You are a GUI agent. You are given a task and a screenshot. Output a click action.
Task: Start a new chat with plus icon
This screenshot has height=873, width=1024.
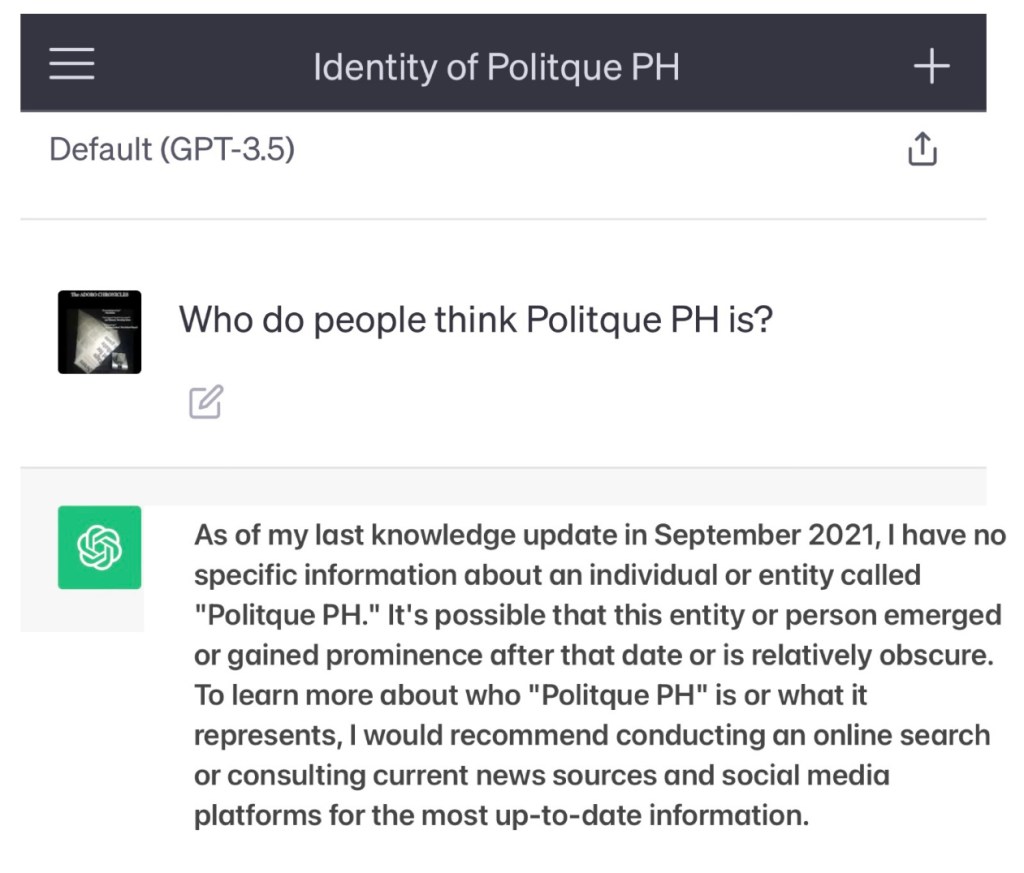pos(931,66)
